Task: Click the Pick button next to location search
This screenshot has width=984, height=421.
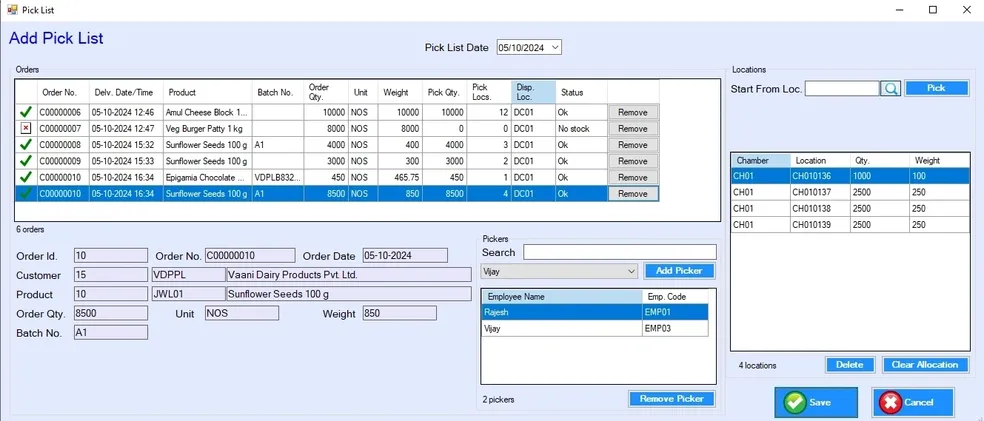Action: click(936, 89)
